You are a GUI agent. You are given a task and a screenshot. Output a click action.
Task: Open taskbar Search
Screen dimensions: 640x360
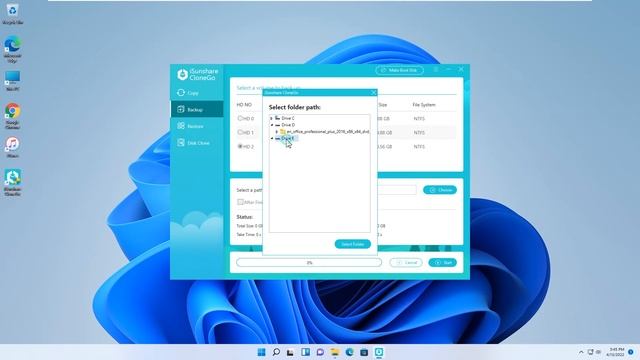(x=276, y=352)
